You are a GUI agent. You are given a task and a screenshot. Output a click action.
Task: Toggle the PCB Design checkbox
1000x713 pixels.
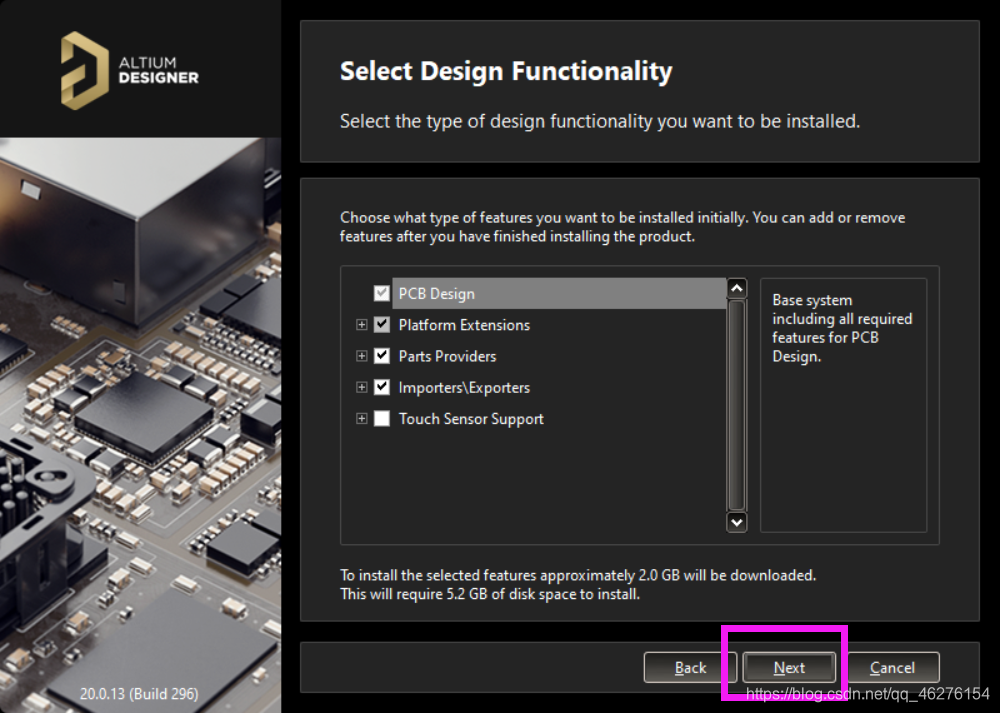(x=381, y=293)
